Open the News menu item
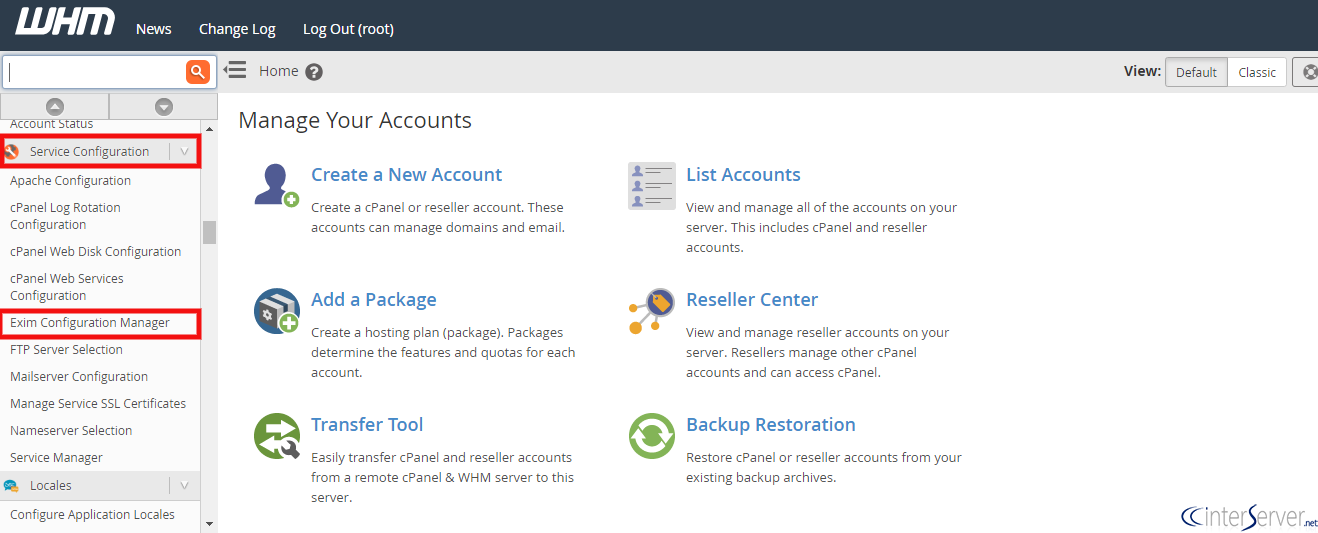Screen dimensions: 1318x533 154,29
